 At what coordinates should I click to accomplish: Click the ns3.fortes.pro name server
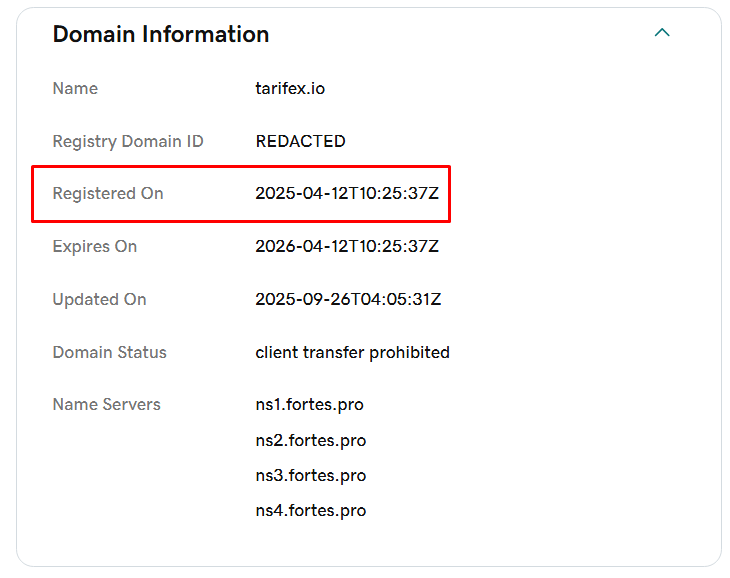(x=310, y=475)
